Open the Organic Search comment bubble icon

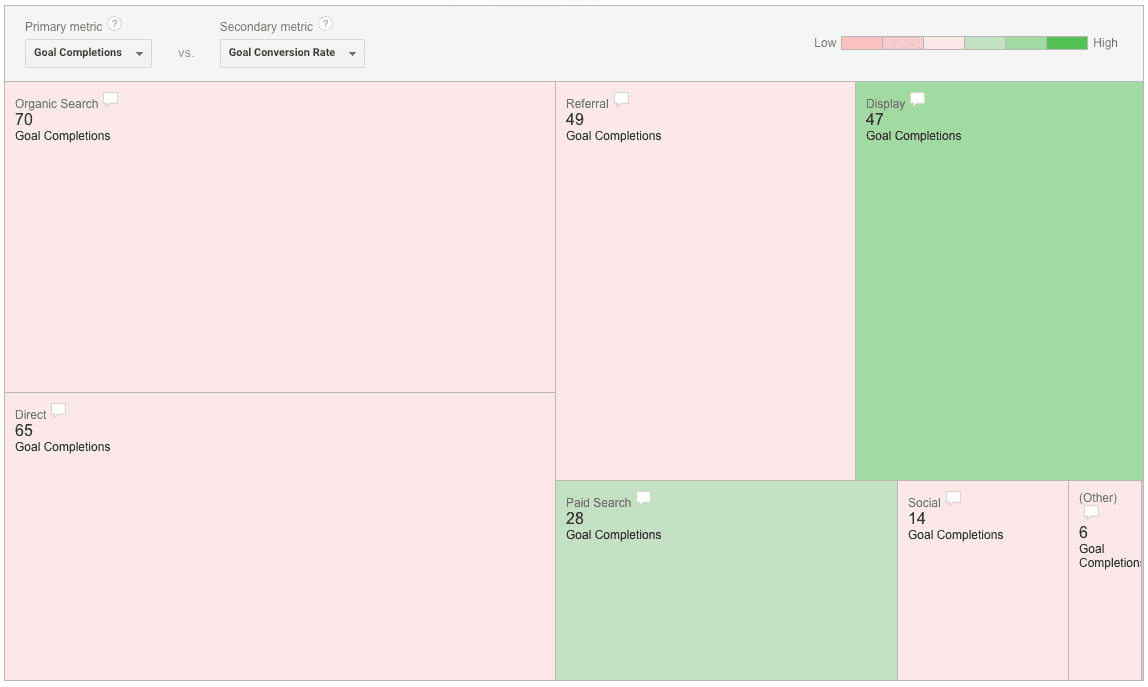click(111, 100)
